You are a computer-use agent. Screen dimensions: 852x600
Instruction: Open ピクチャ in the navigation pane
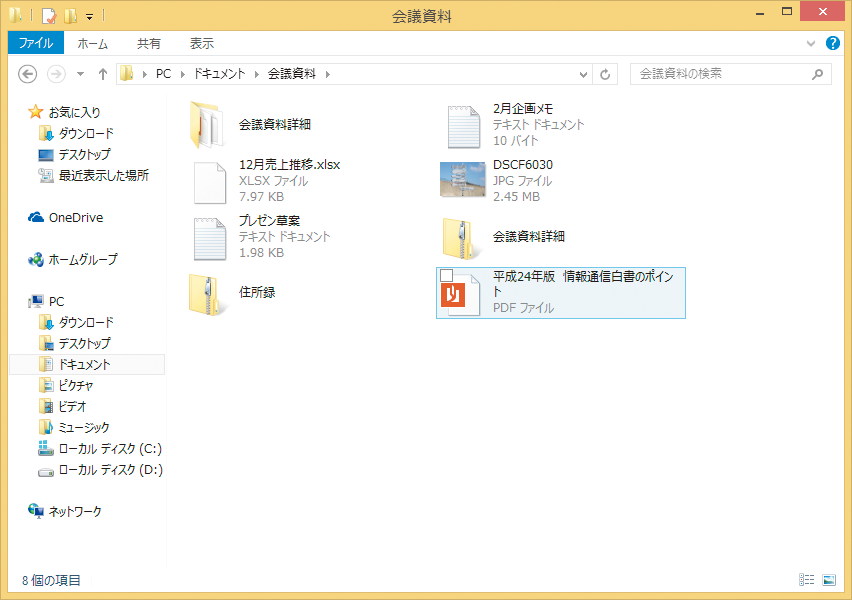pos(76,386)
